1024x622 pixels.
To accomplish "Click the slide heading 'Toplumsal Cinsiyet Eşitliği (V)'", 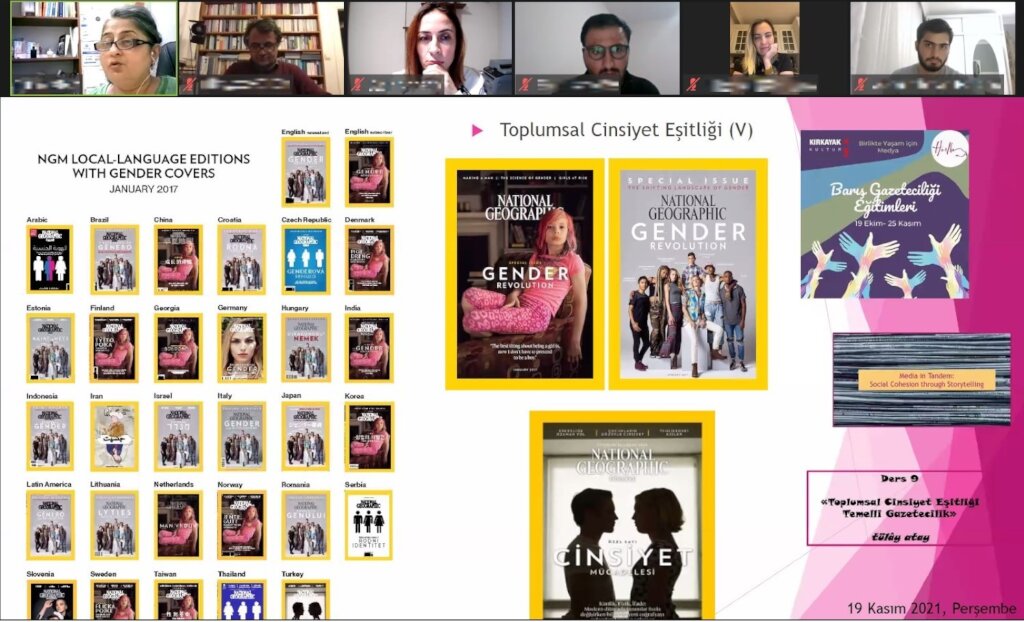I will point(626,130).
